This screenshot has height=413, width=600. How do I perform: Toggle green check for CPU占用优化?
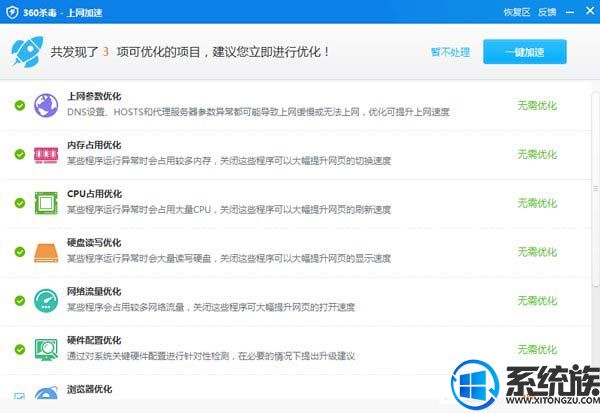pos(20,203)
